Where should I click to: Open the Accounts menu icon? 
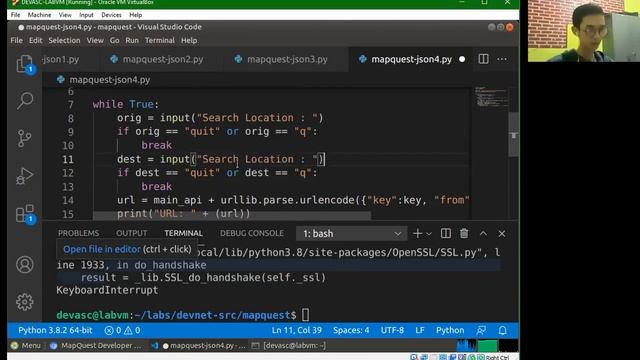coord(24,264)
